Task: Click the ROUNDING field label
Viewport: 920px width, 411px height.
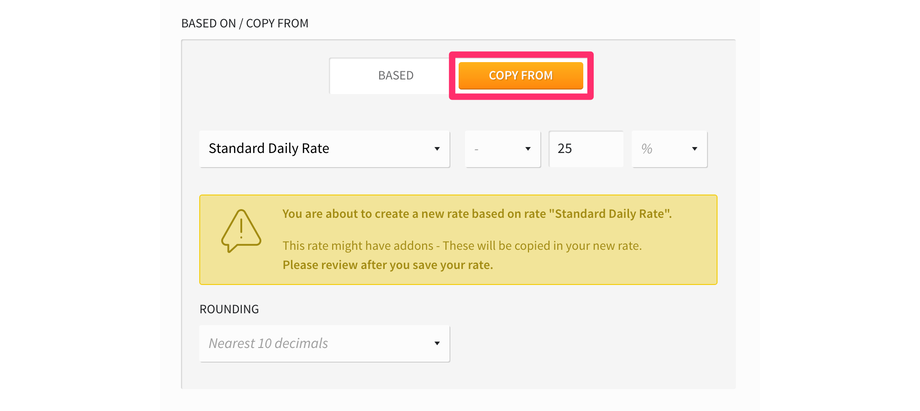Action: click(229, 309)
